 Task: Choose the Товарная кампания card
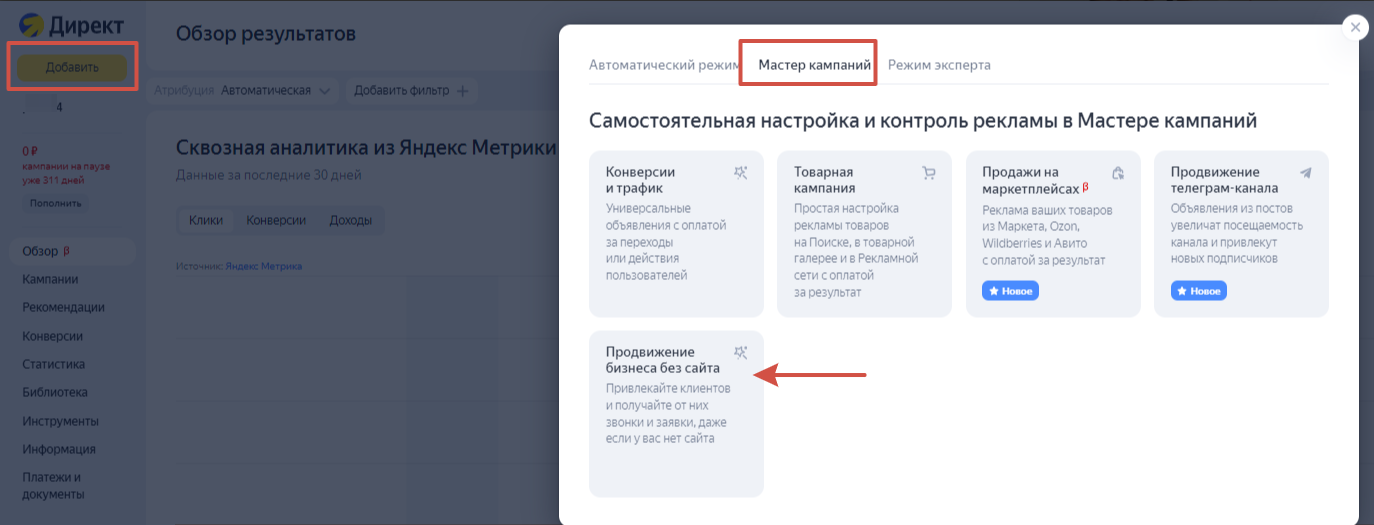point(864,234)
